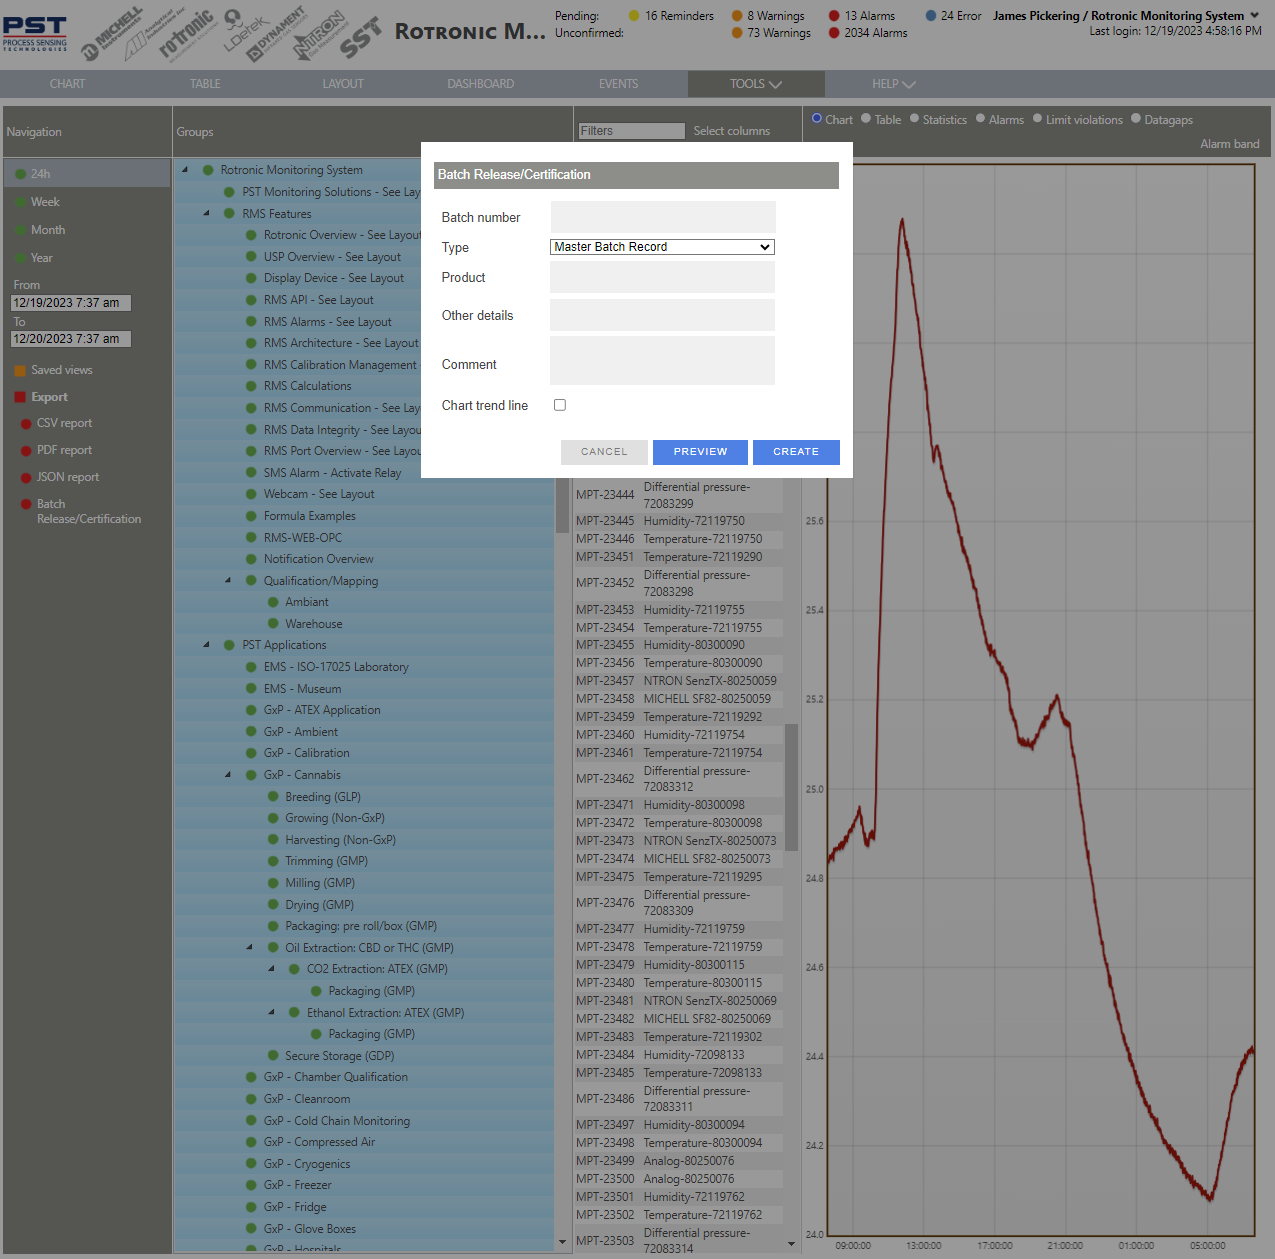
Task: Collapse the PST Applications tree node
Action: pyautogui.click(x=206, y=645)
